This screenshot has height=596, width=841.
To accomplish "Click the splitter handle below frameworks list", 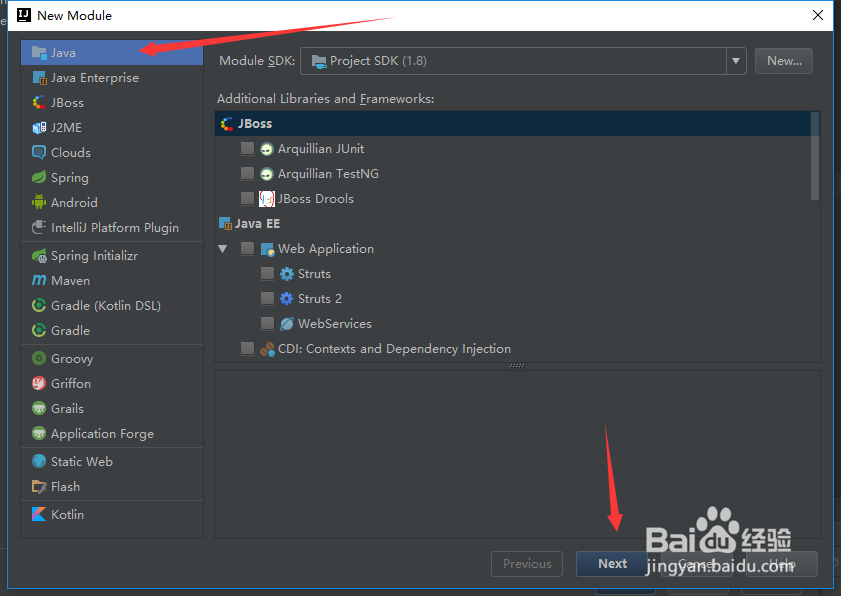I will tap(517, 366).
